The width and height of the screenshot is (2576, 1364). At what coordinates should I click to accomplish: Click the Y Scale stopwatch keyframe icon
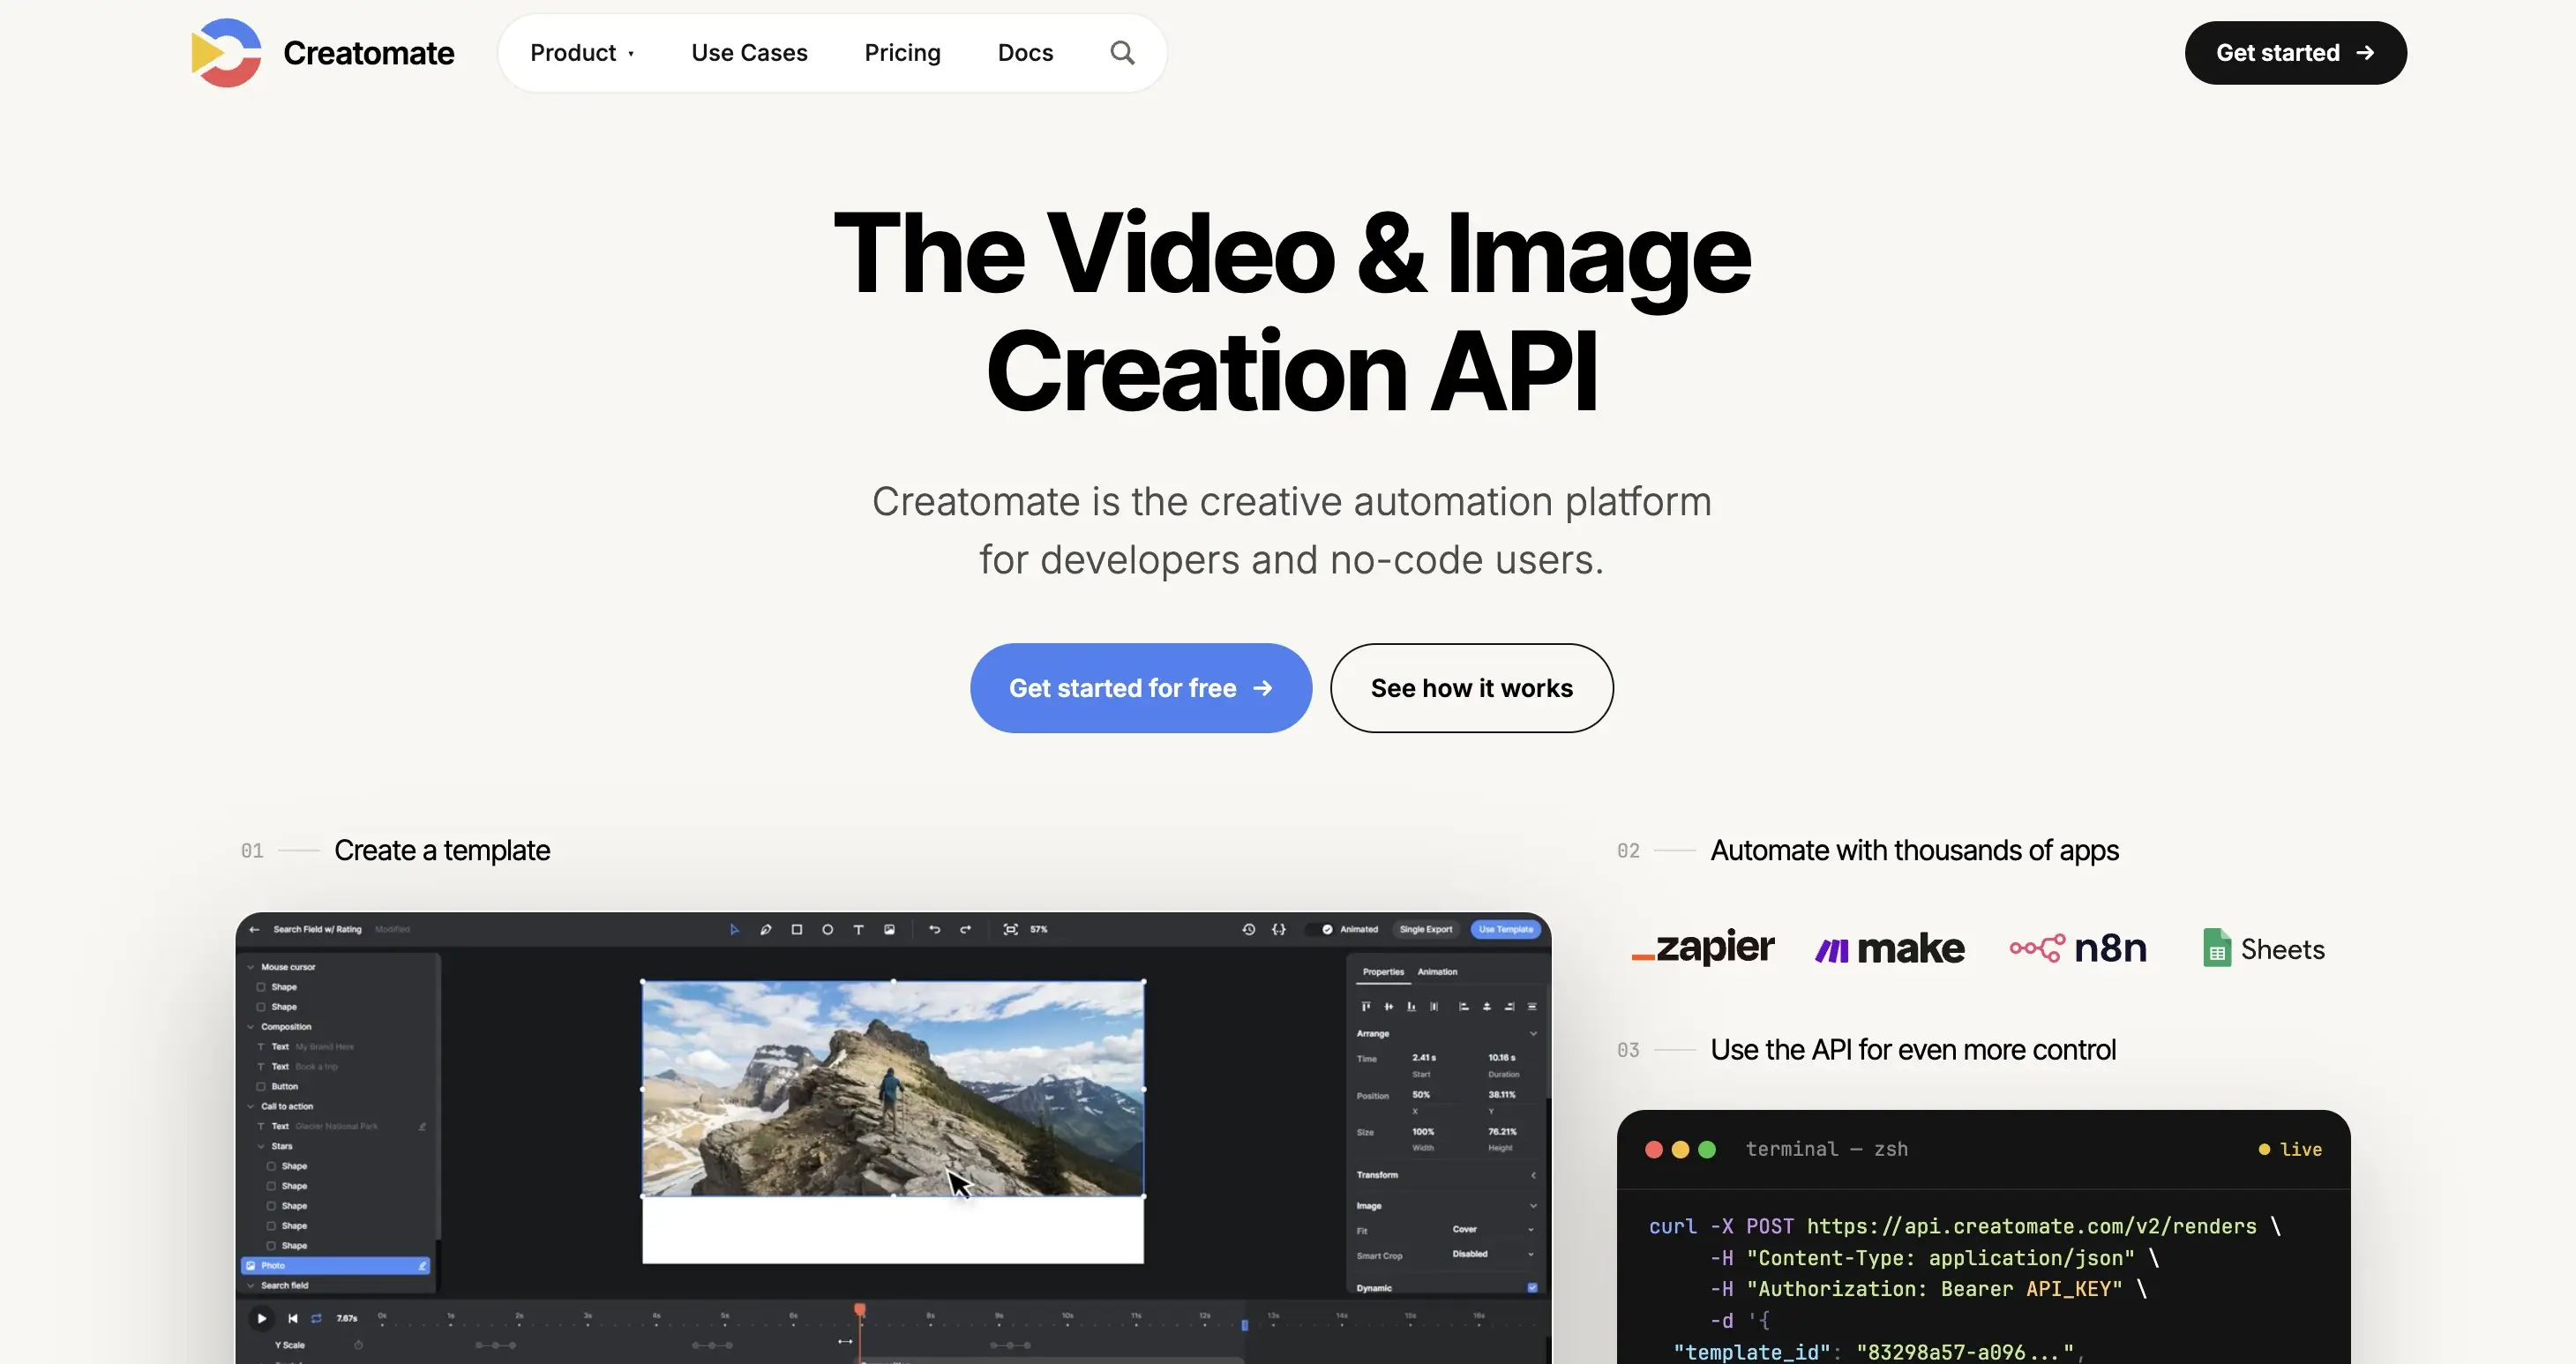pos(358,1345)
